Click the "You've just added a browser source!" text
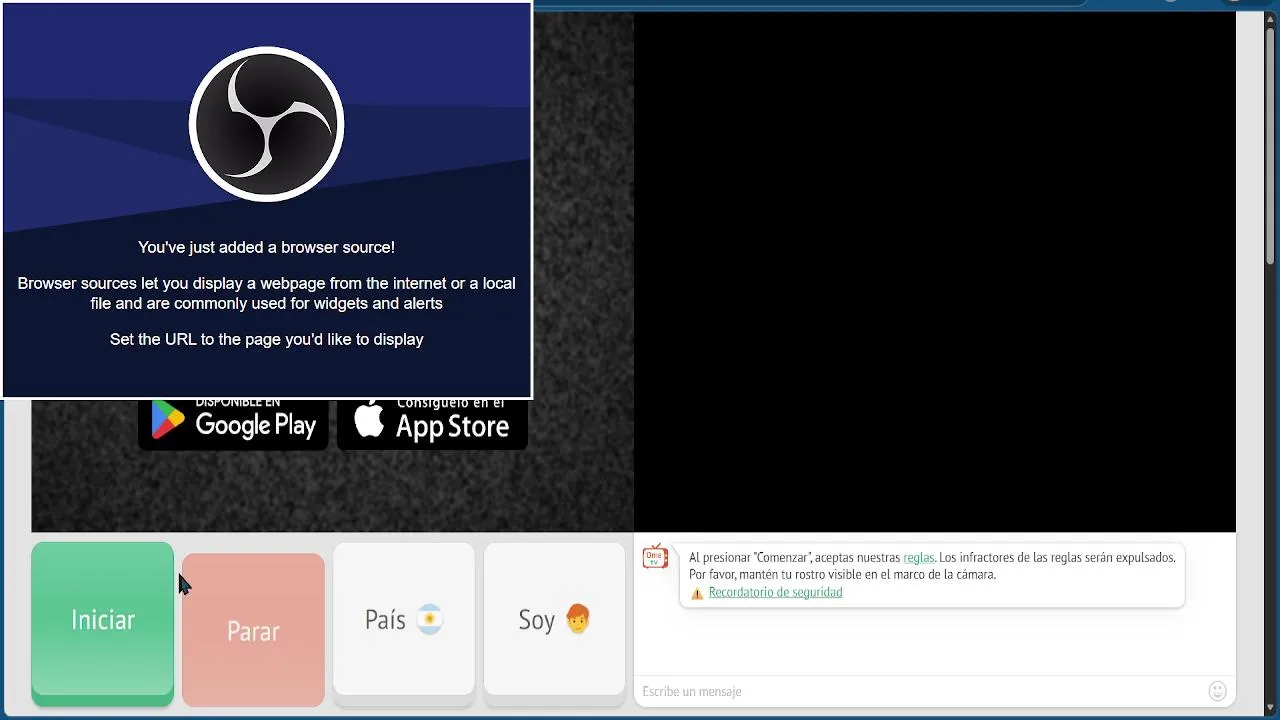 pos(266,247)
